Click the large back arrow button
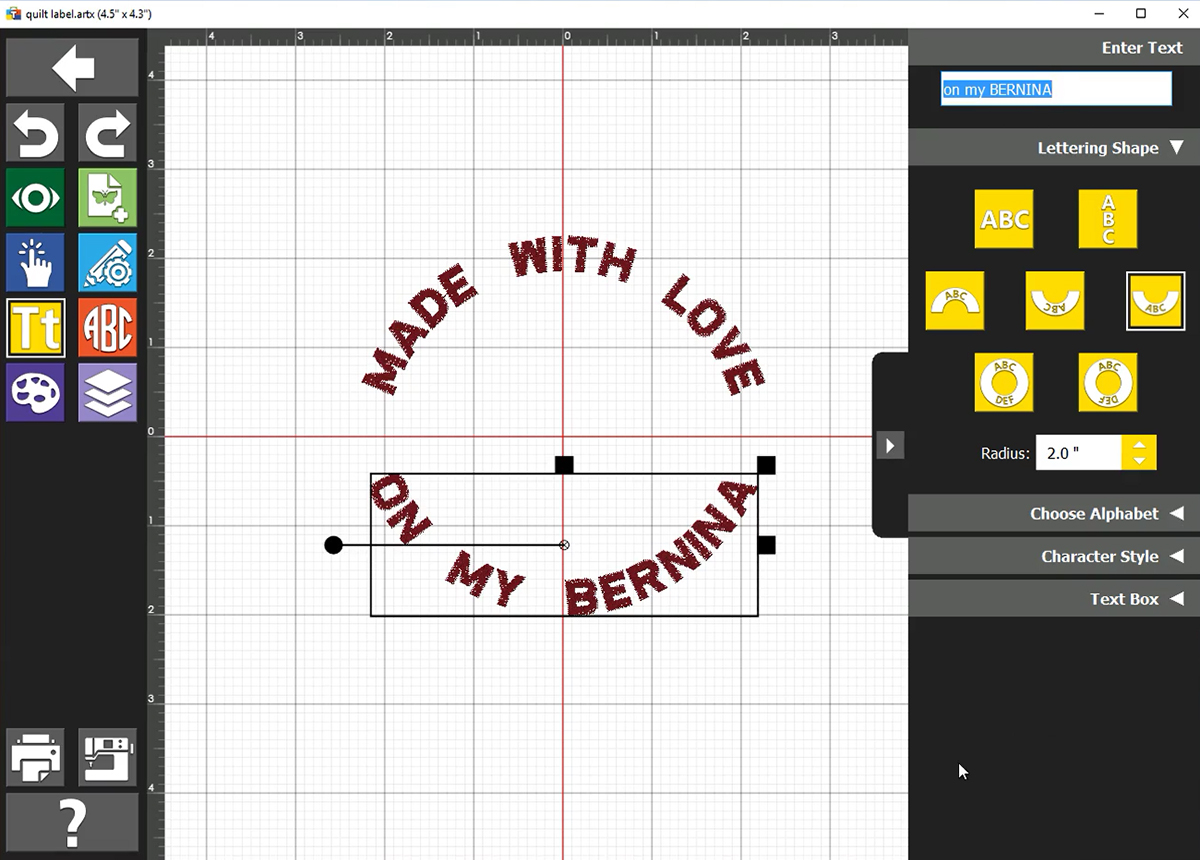 pyautogui.click(x=72, y=68)
